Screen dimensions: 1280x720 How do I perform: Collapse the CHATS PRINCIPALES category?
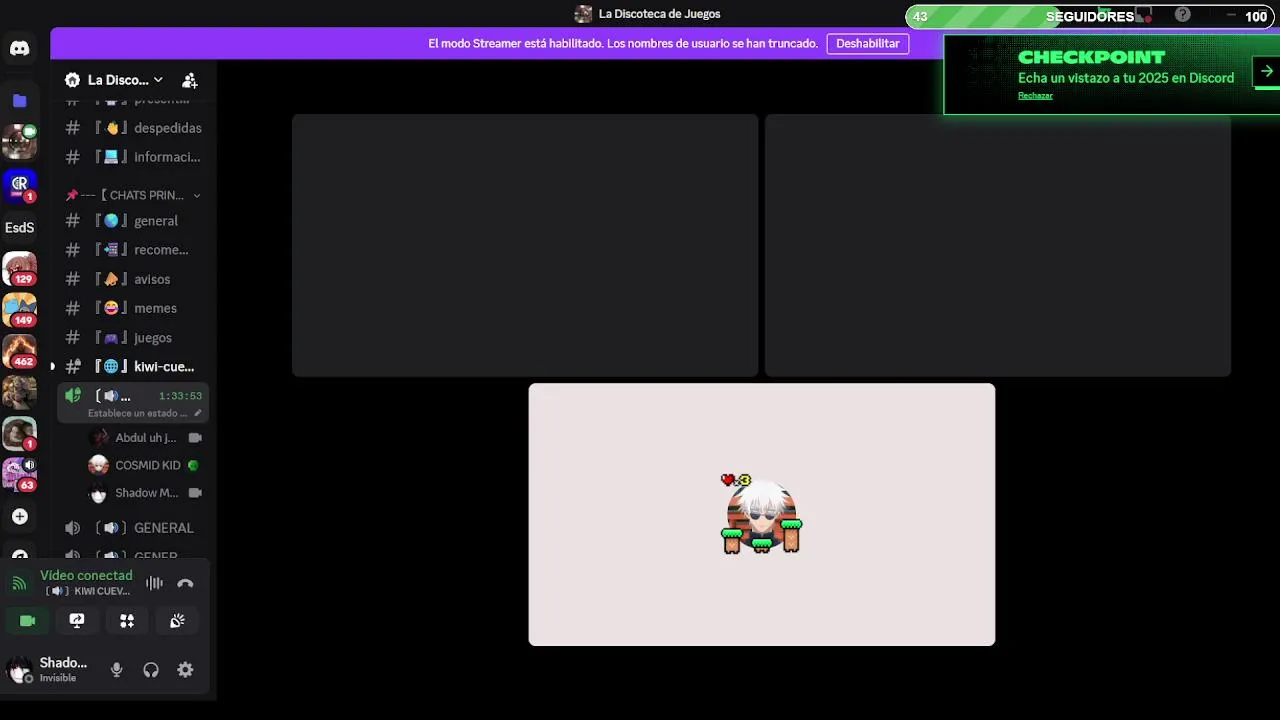pos(133,195)
